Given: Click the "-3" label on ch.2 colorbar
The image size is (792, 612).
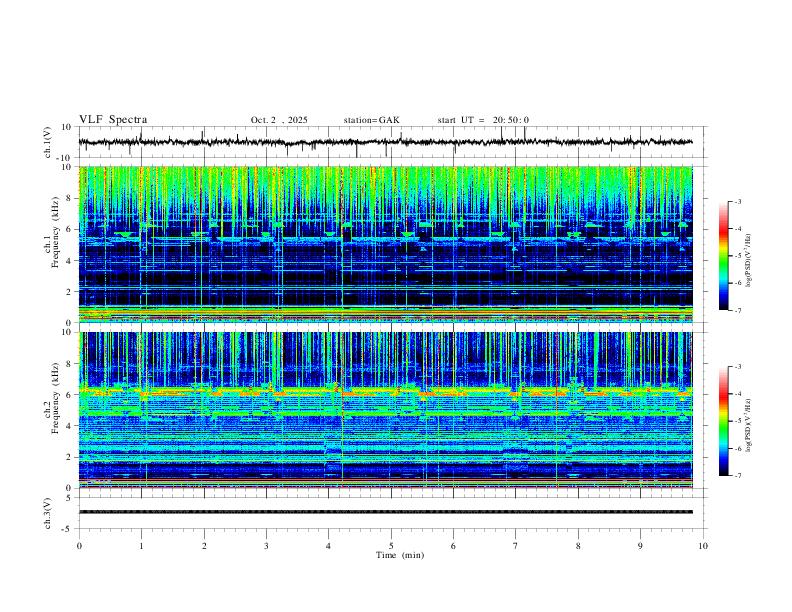Looking at the screenshot, I should click(737, 367).
